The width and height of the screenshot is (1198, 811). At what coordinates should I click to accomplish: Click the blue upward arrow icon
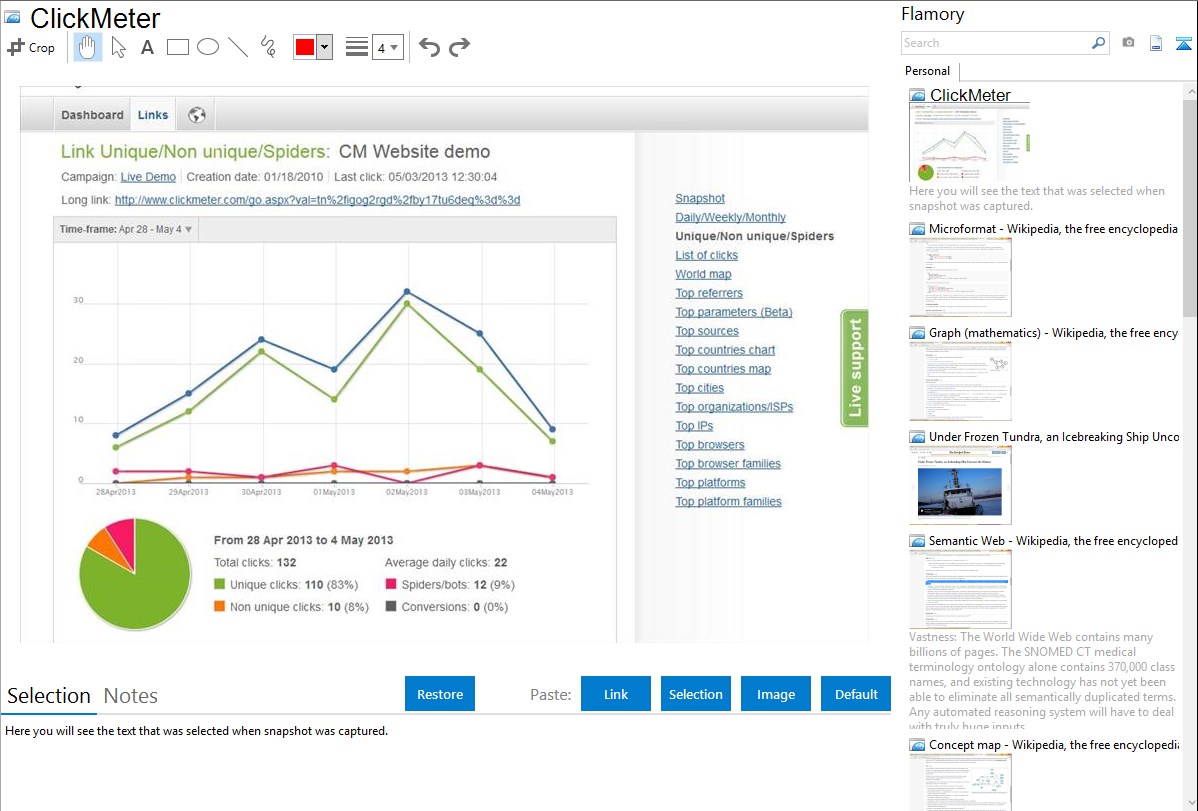click(1183, 43)
